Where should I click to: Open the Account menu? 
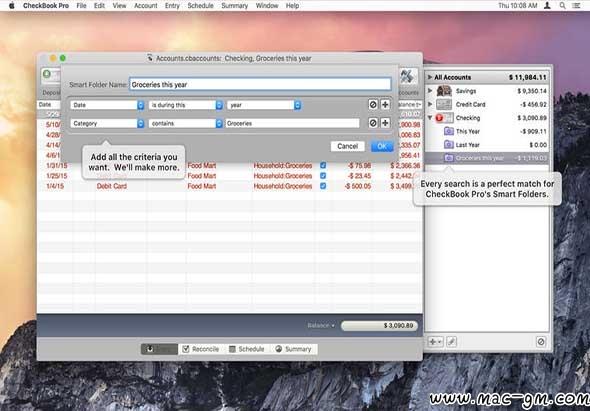click(x=146, y=6)
